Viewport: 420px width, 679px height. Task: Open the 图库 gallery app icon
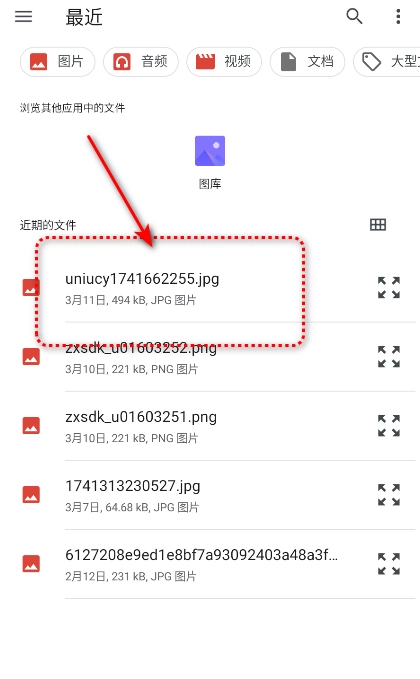(x=210, y=162)
